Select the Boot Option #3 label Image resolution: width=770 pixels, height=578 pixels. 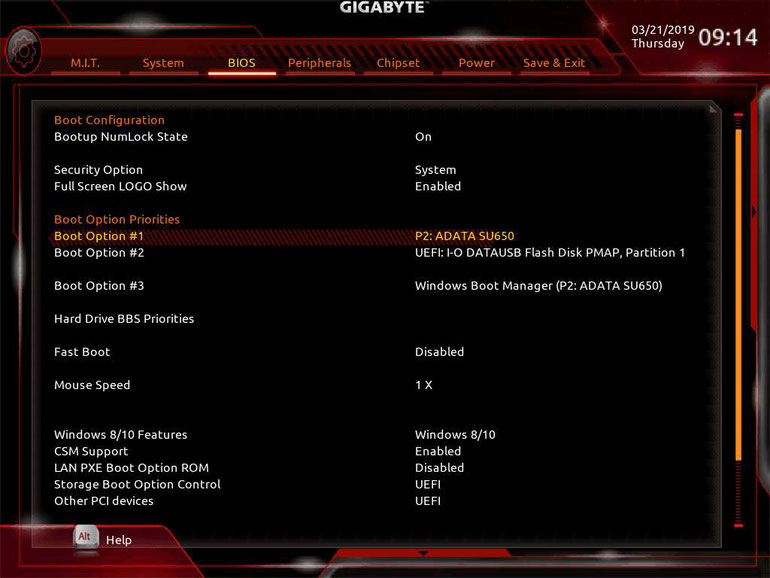point(99,285)
